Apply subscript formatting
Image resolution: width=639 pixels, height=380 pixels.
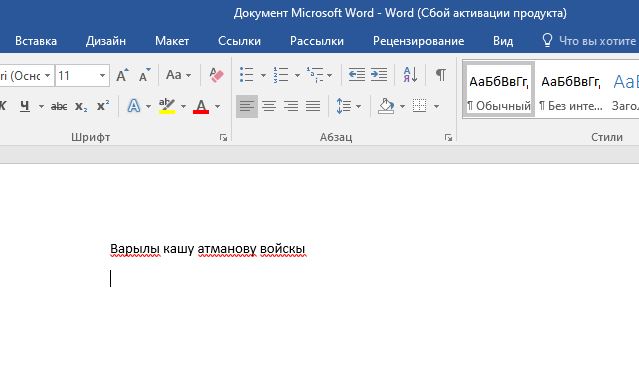pyautogui.click(x=81, y=106)
